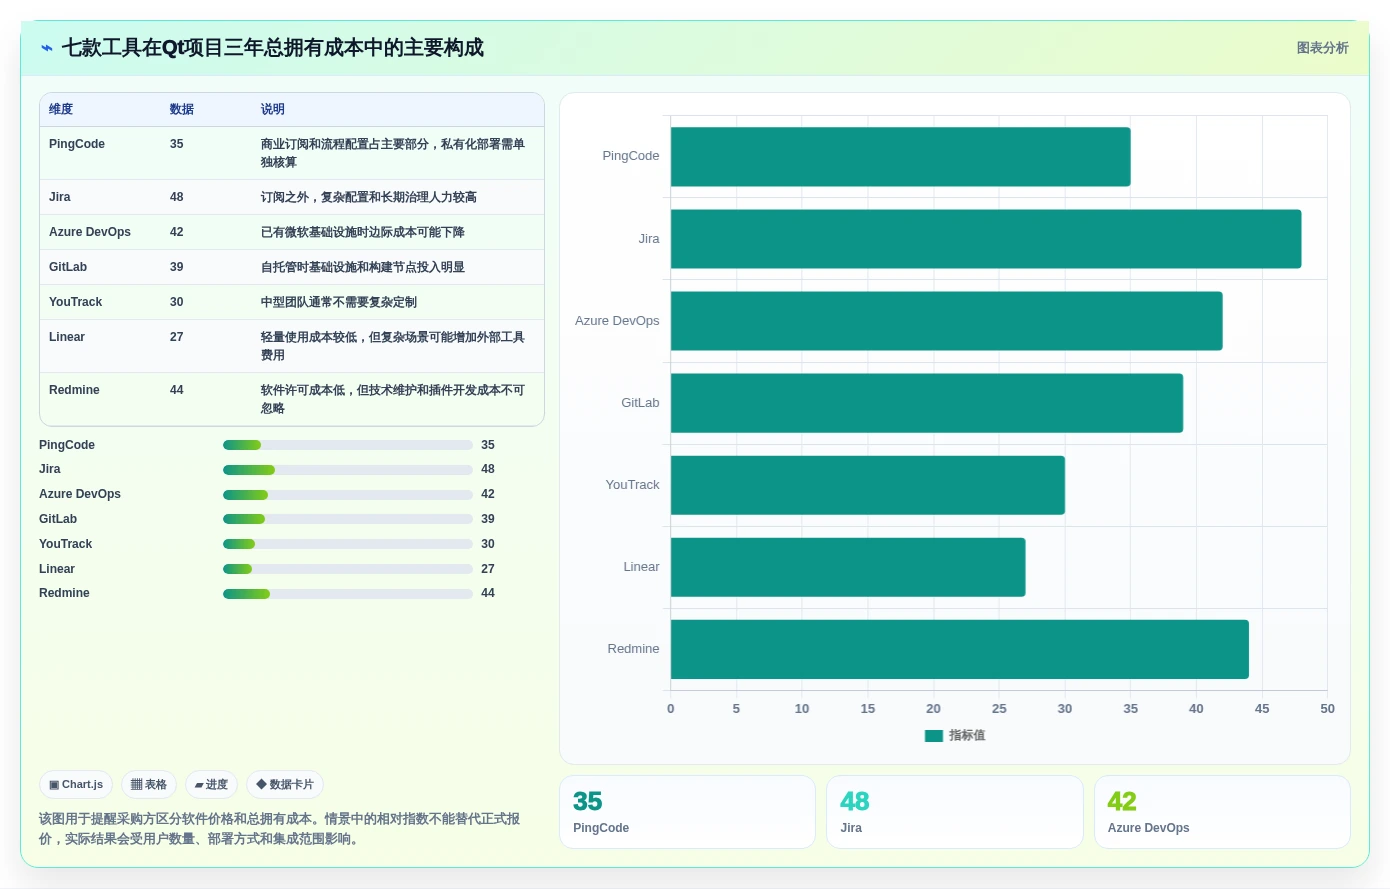Click table value 48 in Jira row

tap(177, 197)
